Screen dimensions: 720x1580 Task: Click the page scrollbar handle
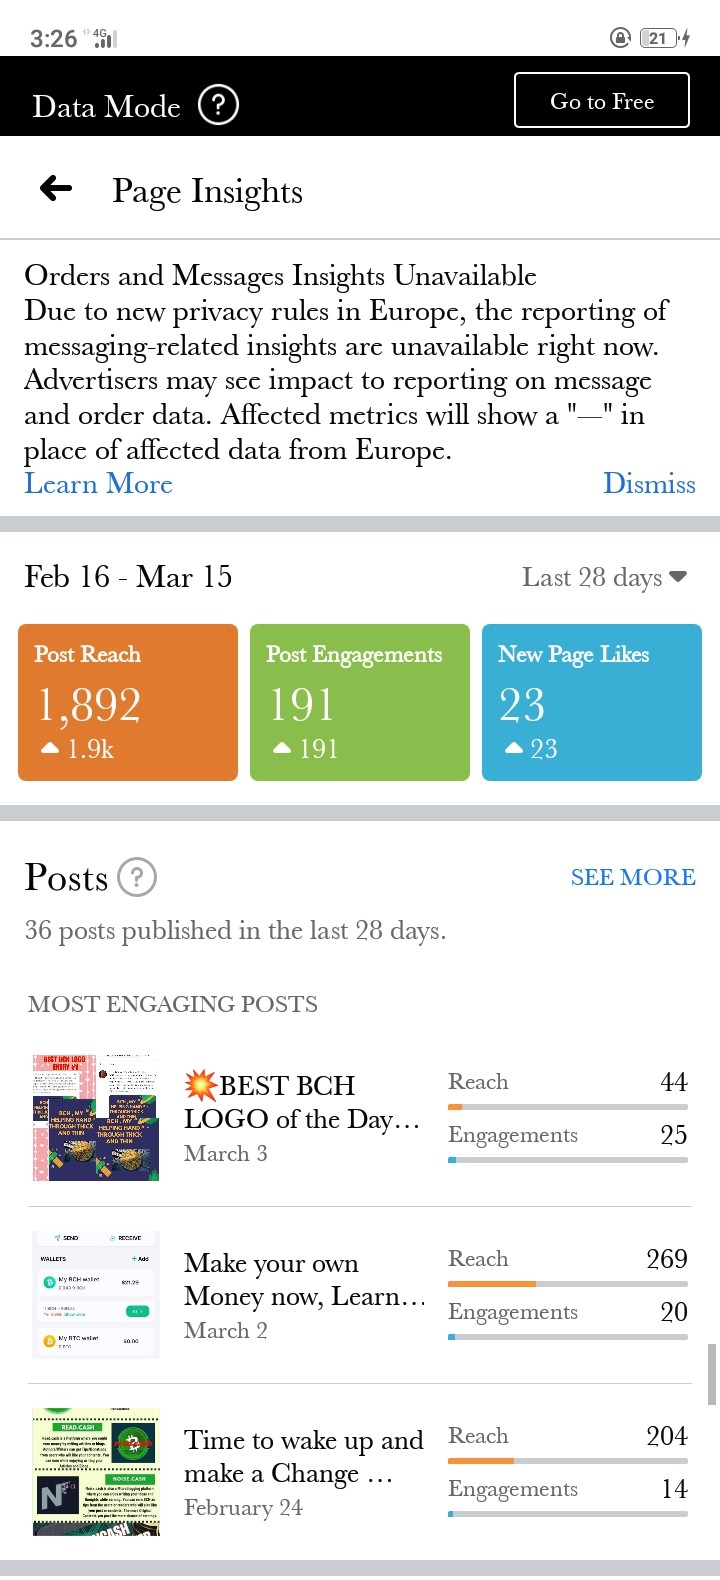click(712, 1375)
